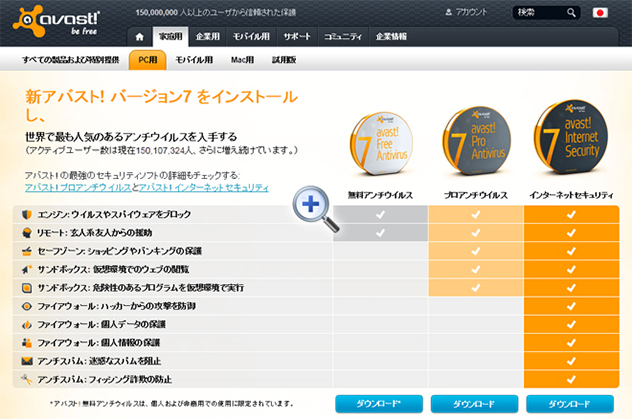The image size is (632, 419).
Task: Open the 家庭用 tab
Action: point(170,37)
